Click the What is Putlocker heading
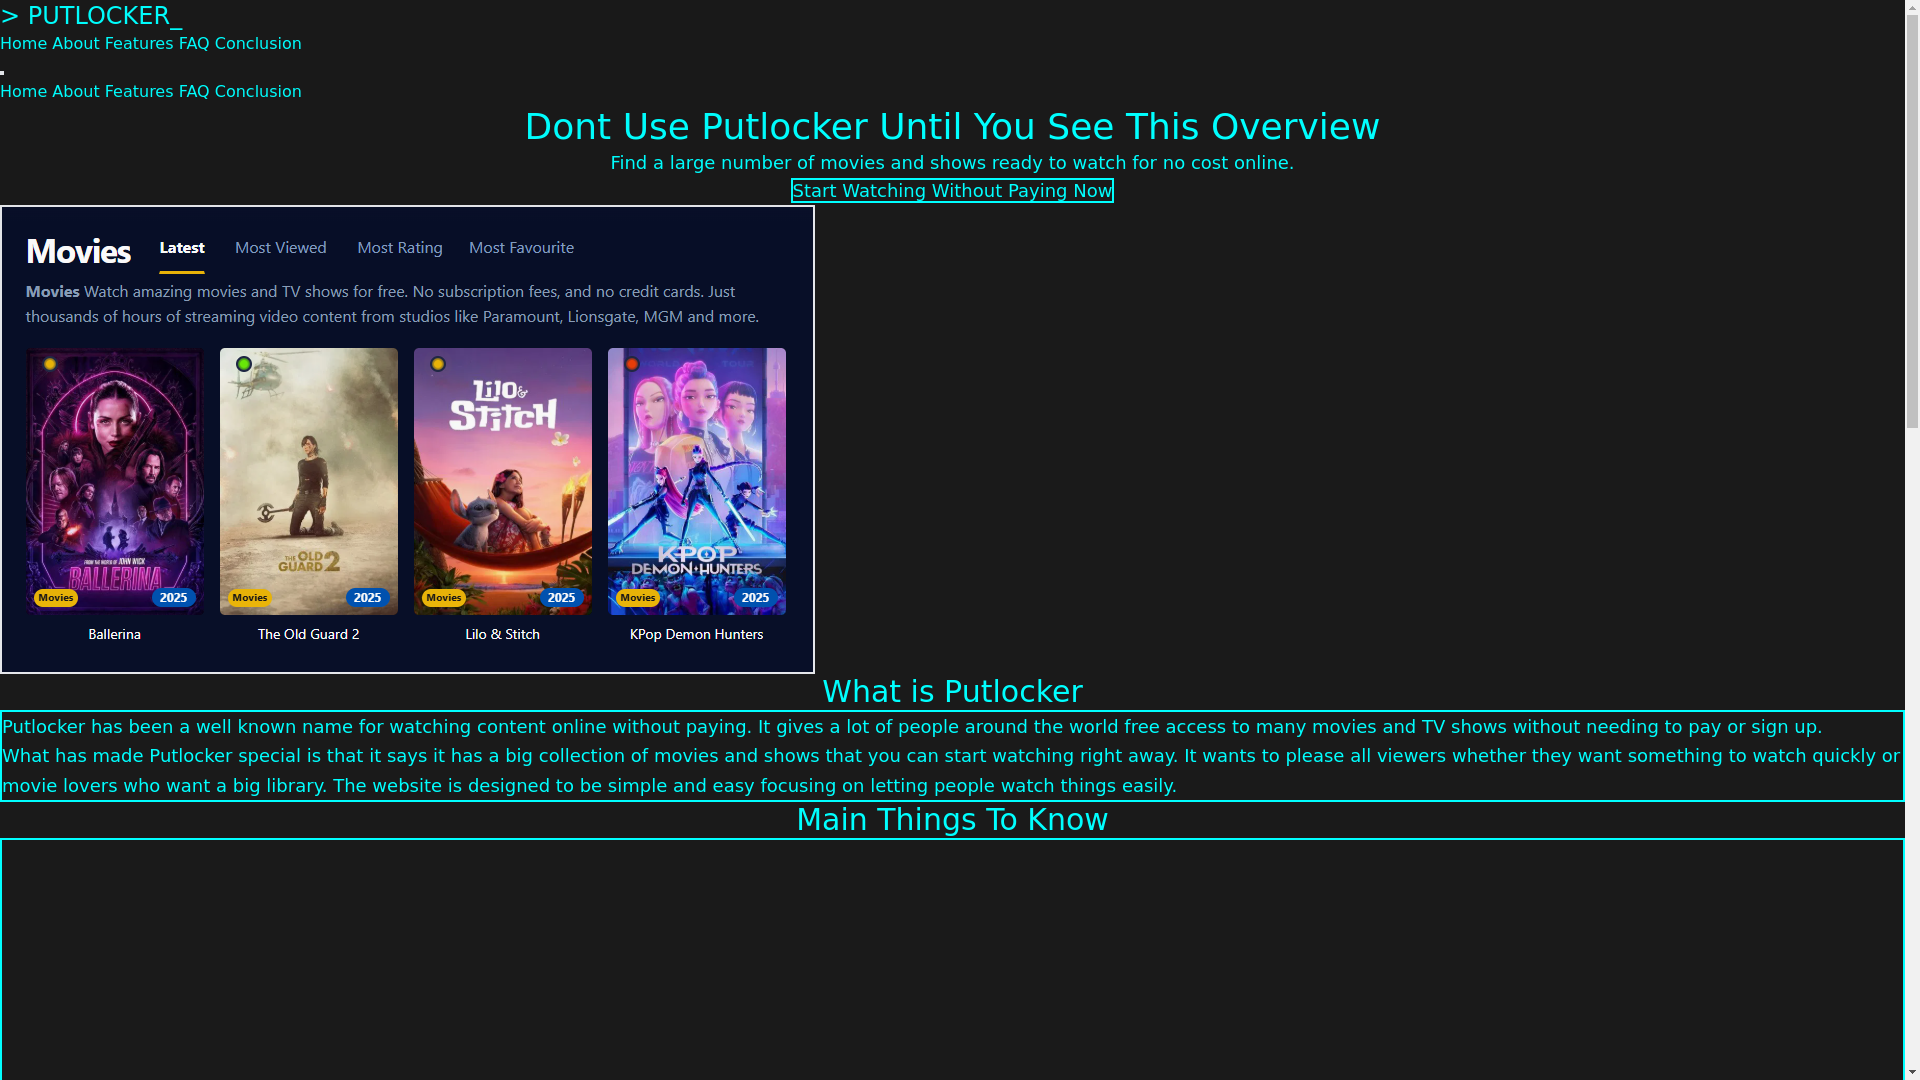Image resolution: width=1920 pixels, height=1080 pixels. click(x=952, y=692)
